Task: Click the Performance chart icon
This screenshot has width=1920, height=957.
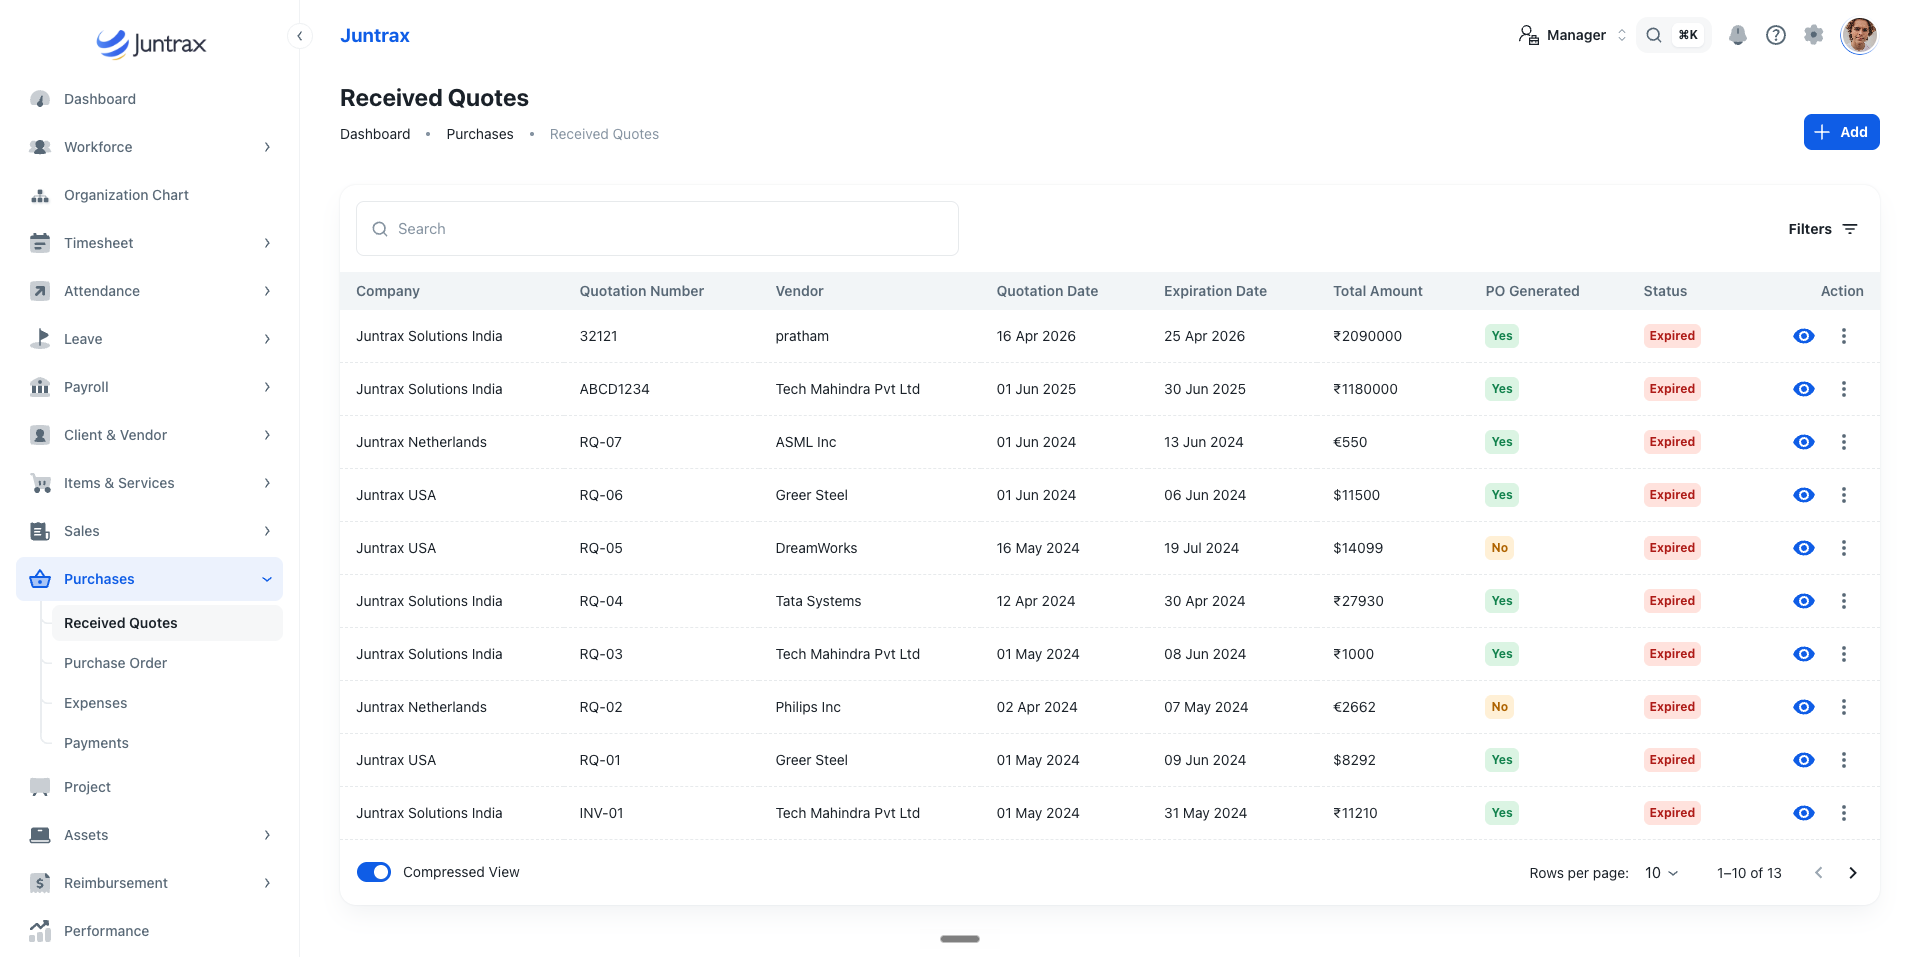Action: point(40,931)
